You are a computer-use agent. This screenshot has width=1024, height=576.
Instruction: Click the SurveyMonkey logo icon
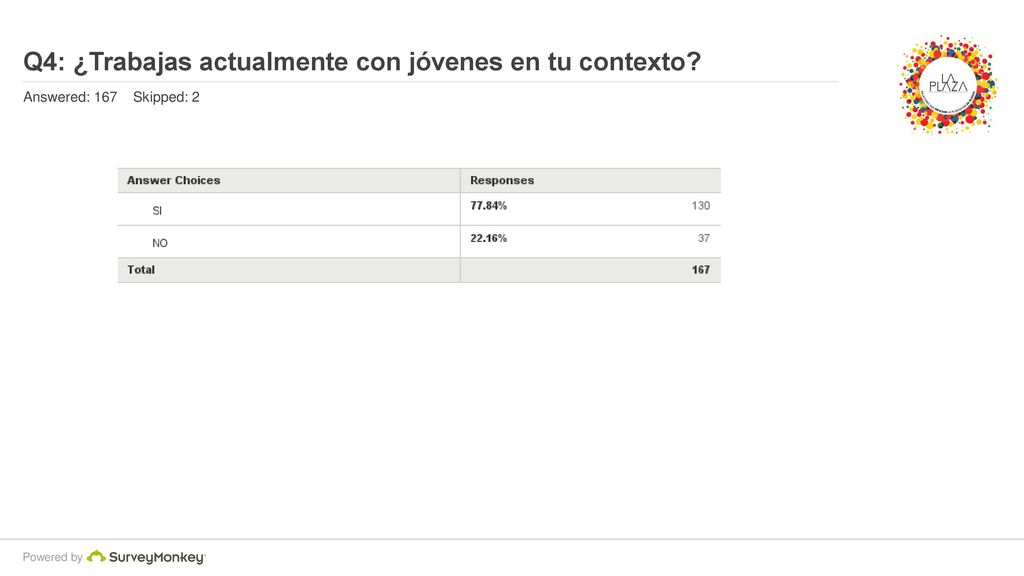(96, 556)
